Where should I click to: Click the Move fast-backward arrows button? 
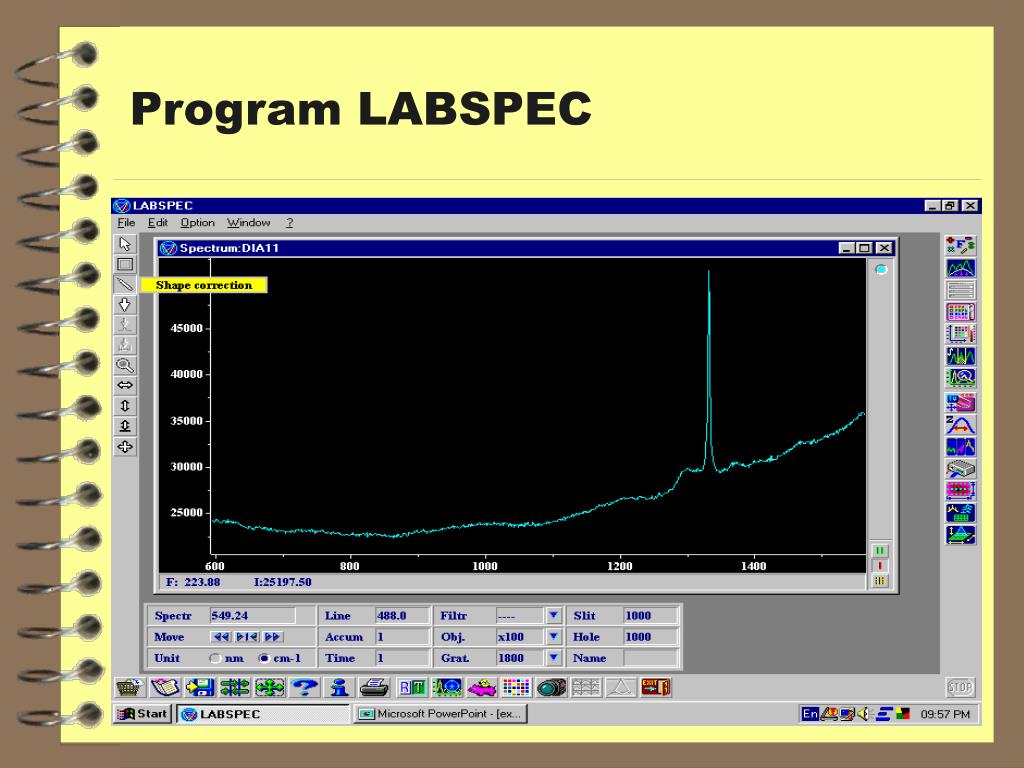point(221,637)
